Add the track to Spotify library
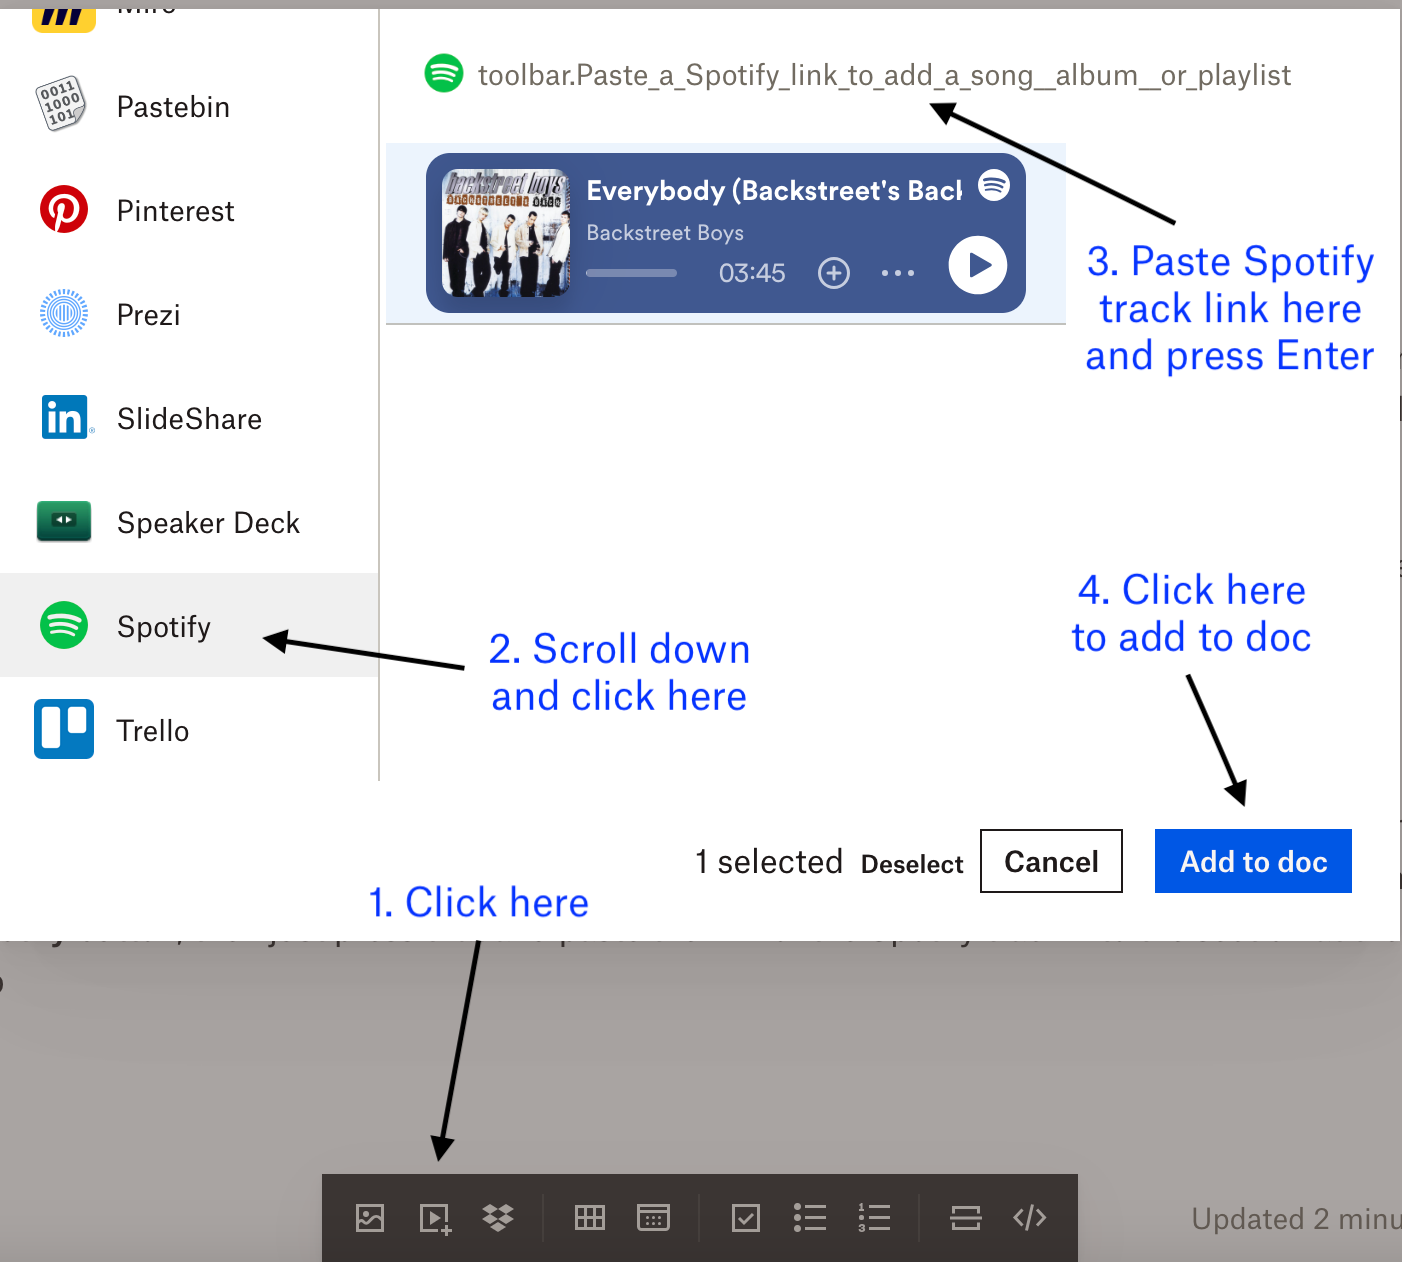The height and width of the screenshot is (1262, 1402). pyautogui.click(x=833, y=272)
